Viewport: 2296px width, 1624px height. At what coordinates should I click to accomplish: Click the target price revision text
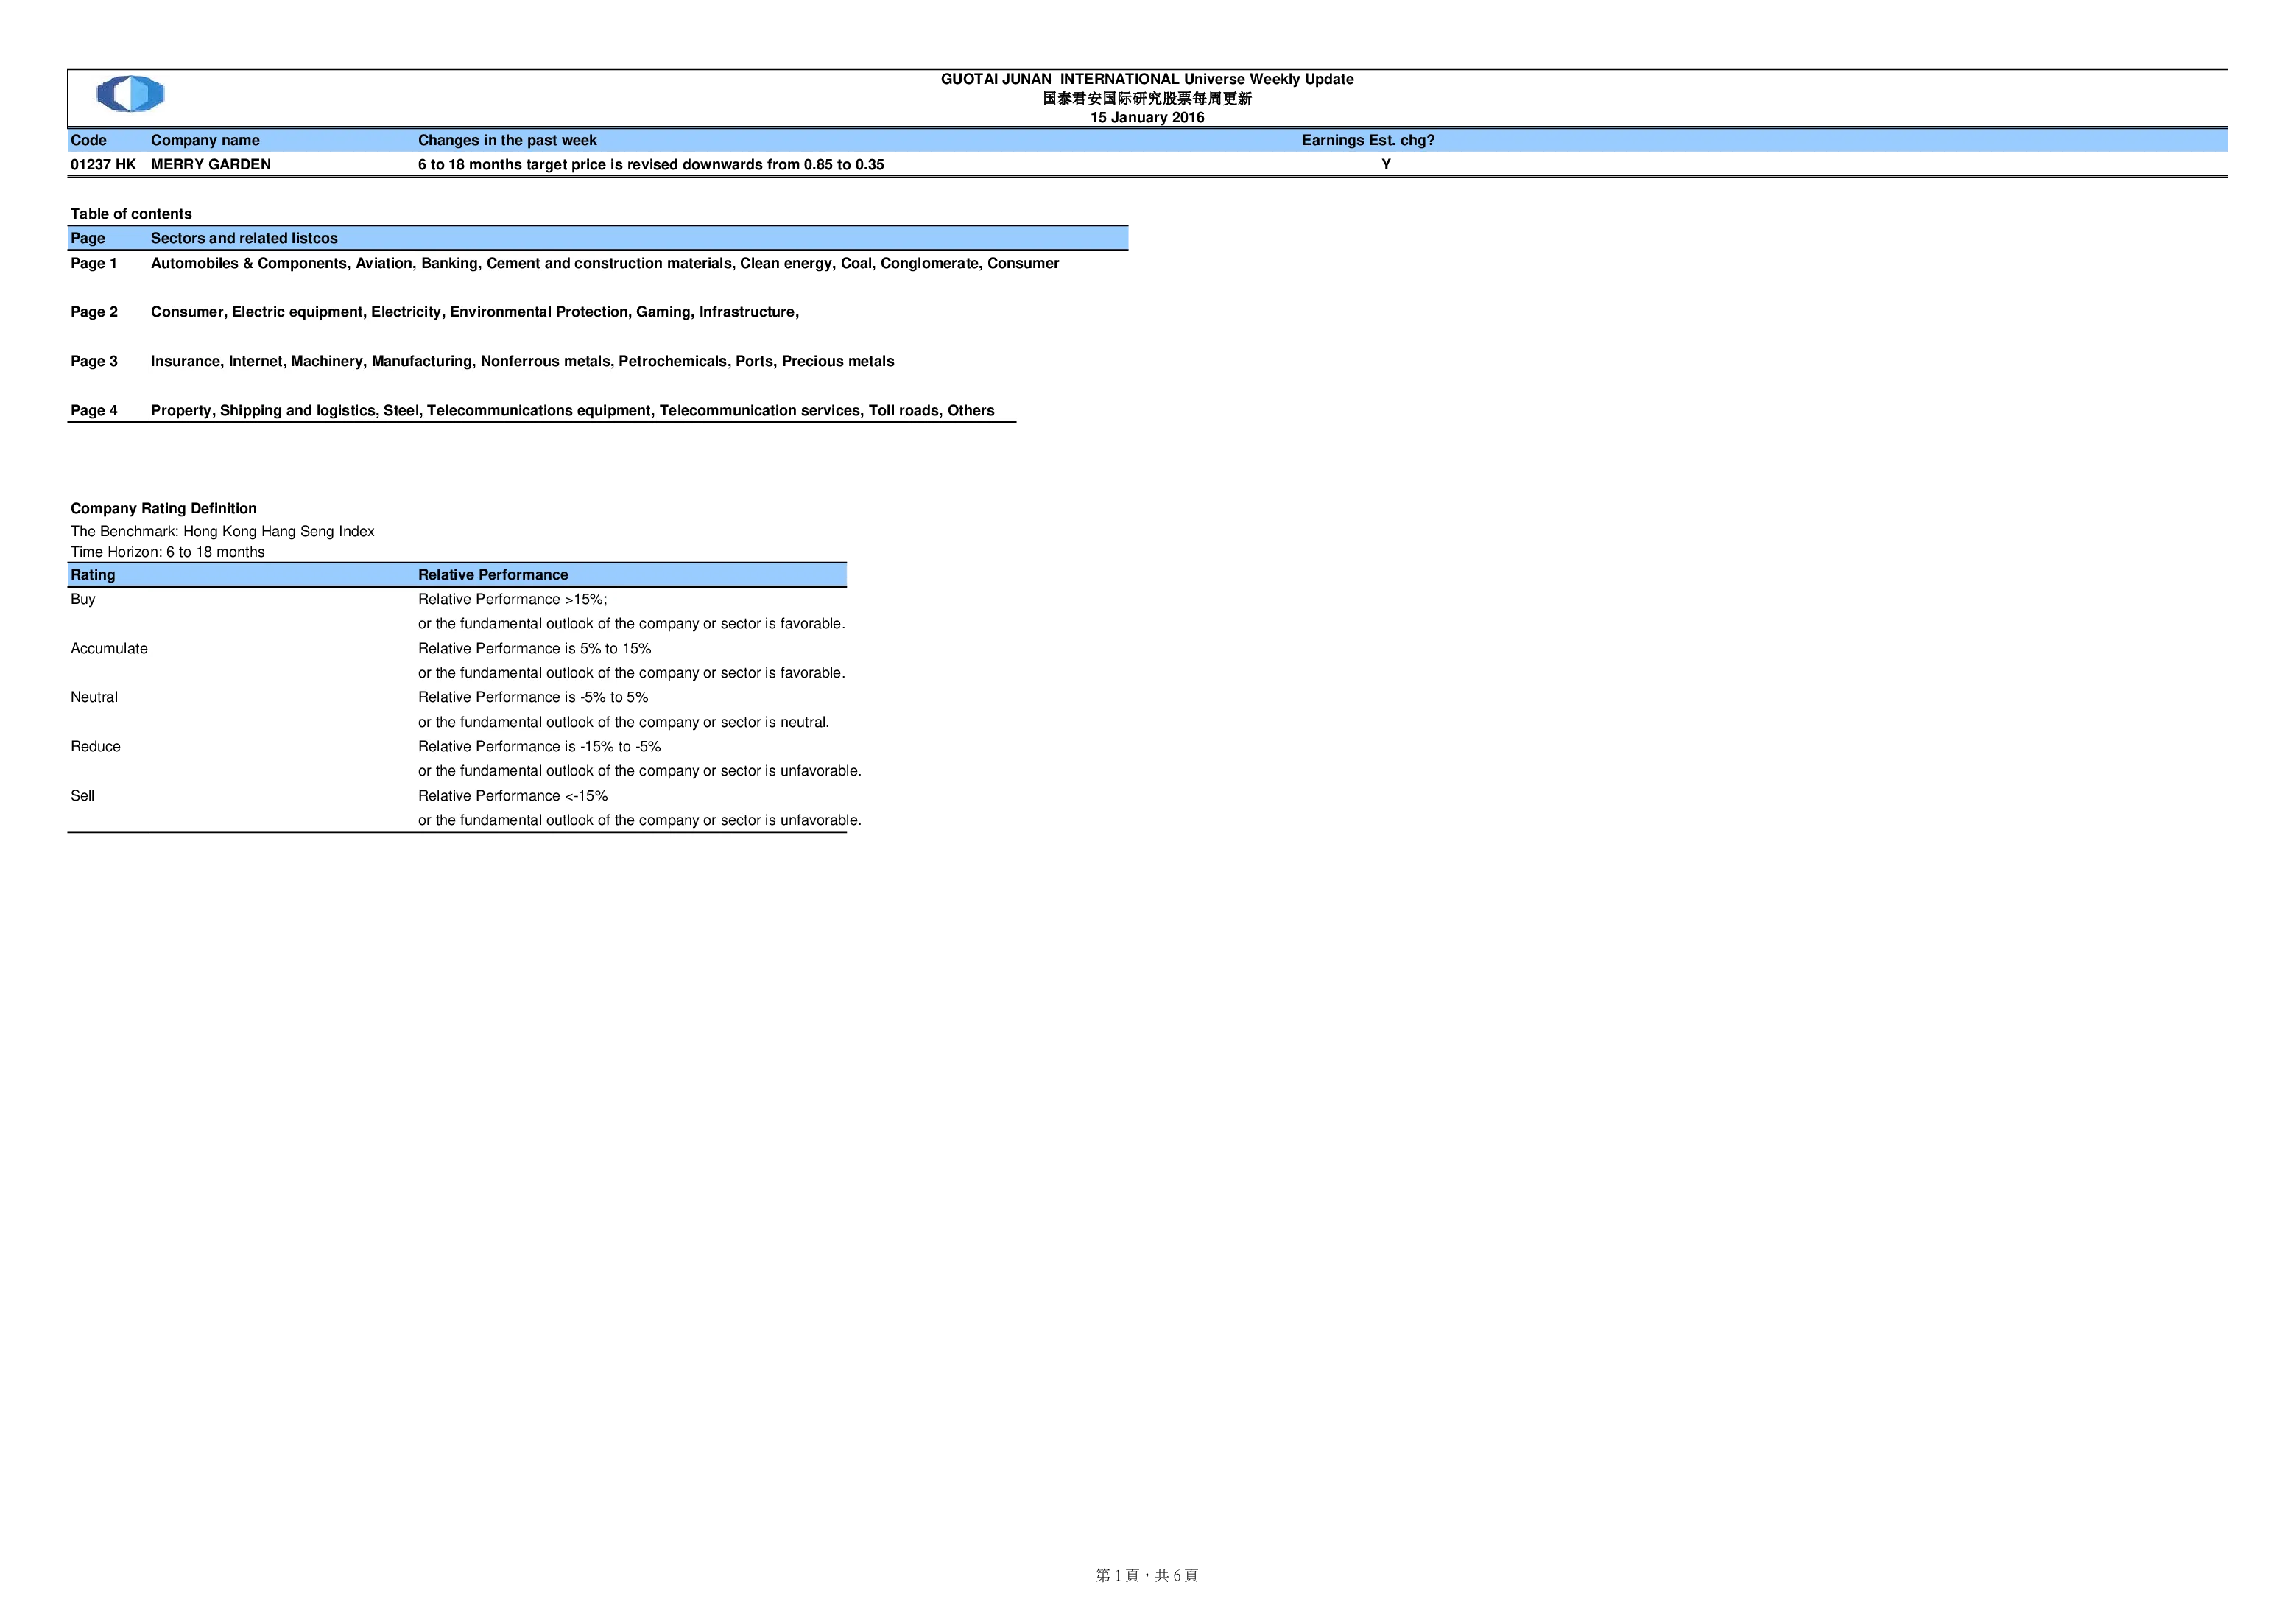(651, 164)
